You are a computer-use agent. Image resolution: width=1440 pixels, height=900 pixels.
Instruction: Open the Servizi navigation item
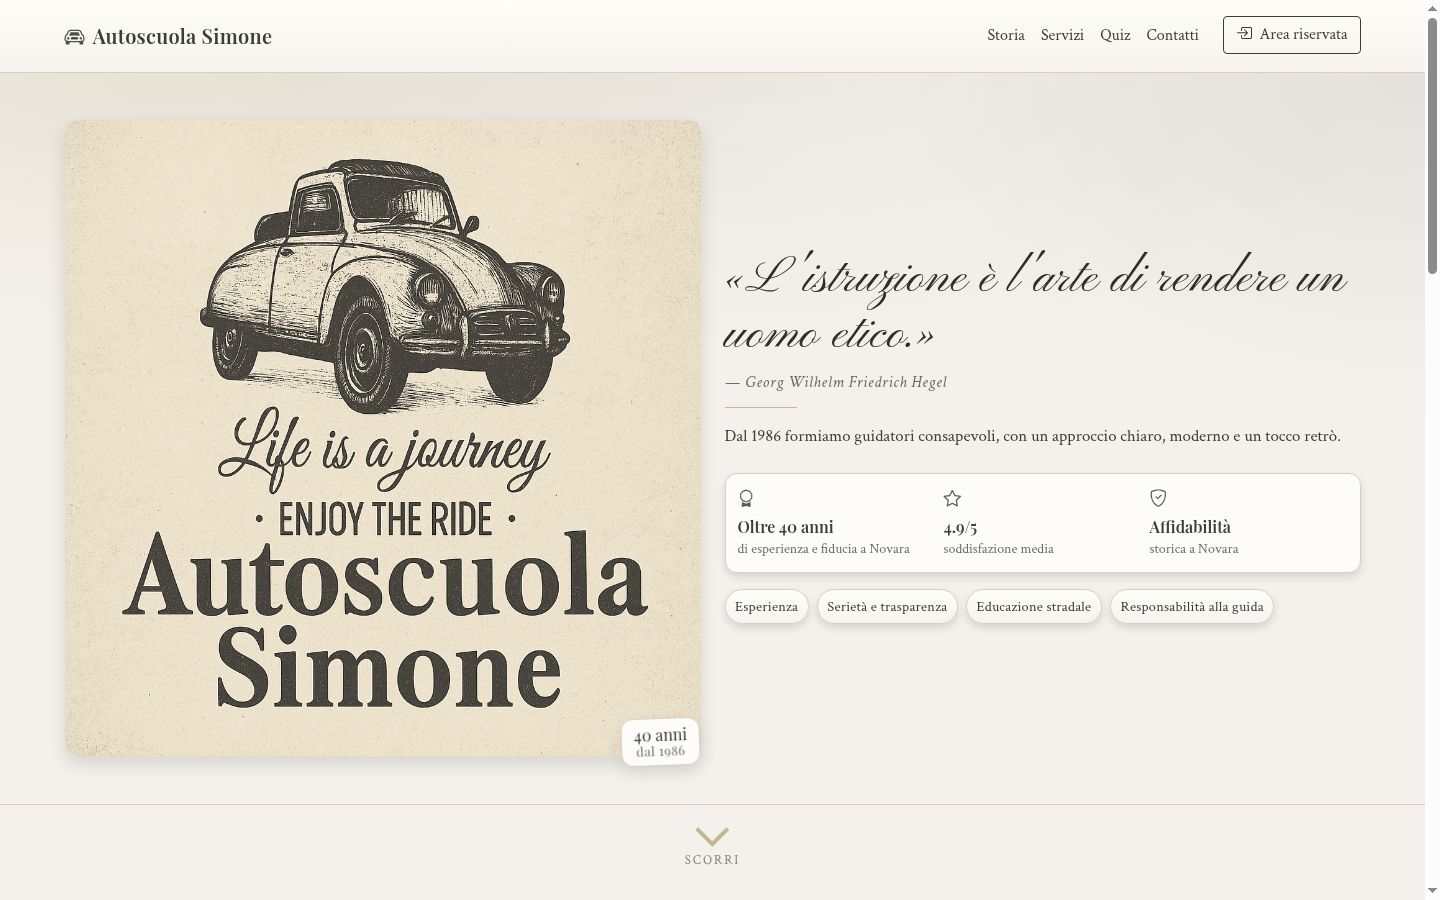1062,35
